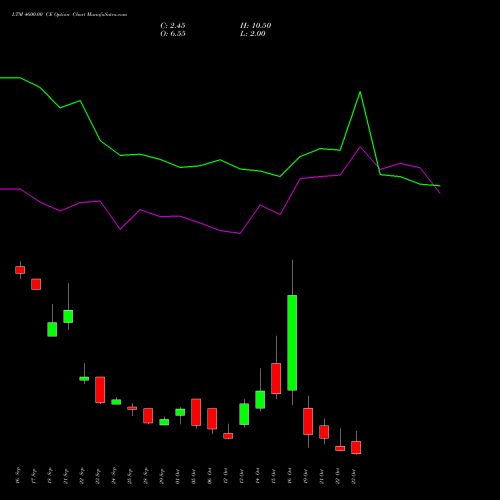
Task: Click the peak of the purple line
Action: pyautogui.click(x=360, y=147)
